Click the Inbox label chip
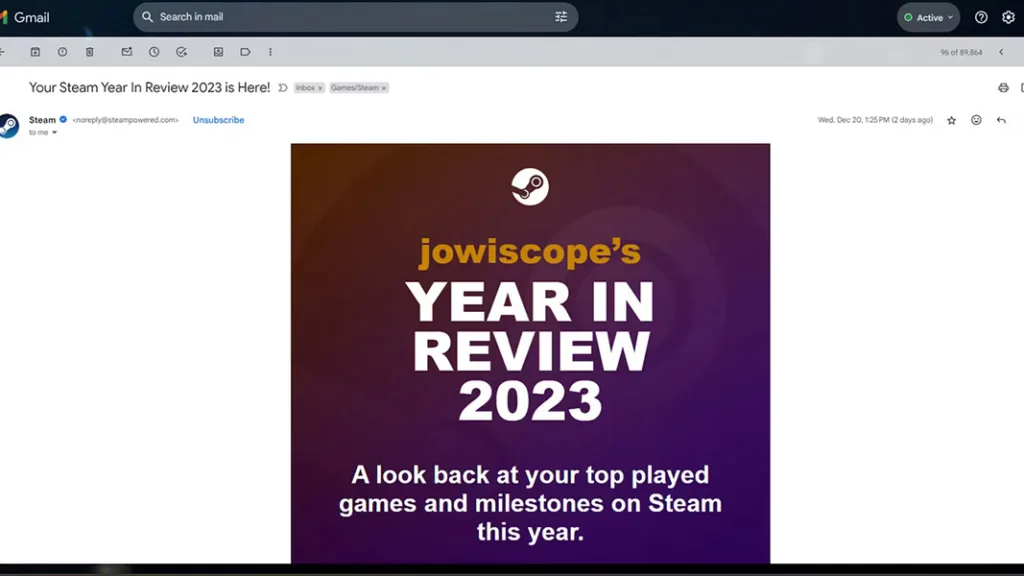This screenshot has width=1024, height=576. click(305, 88)
